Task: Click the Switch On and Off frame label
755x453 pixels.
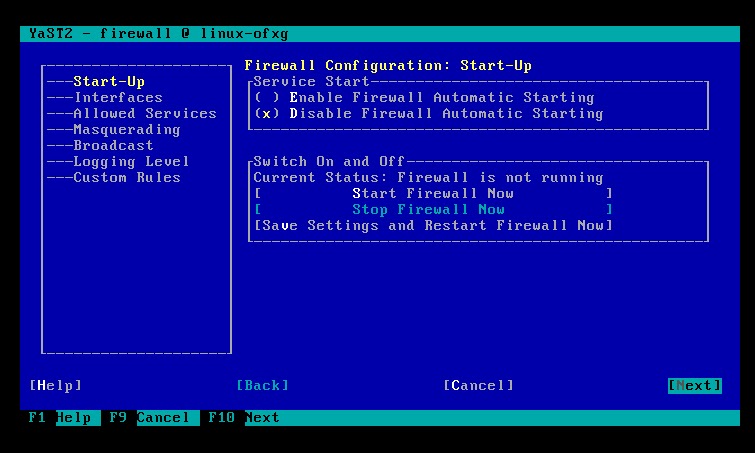Action: [329, 161]
